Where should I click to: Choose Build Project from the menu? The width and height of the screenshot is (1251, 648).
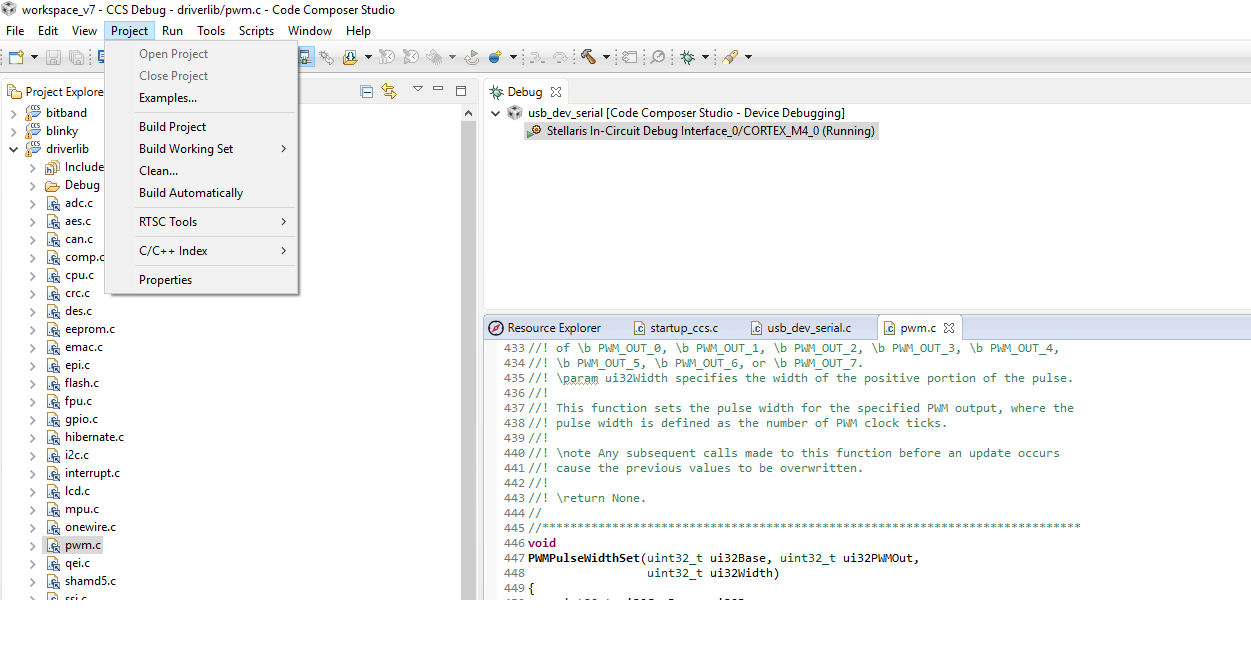pos(201,127)
